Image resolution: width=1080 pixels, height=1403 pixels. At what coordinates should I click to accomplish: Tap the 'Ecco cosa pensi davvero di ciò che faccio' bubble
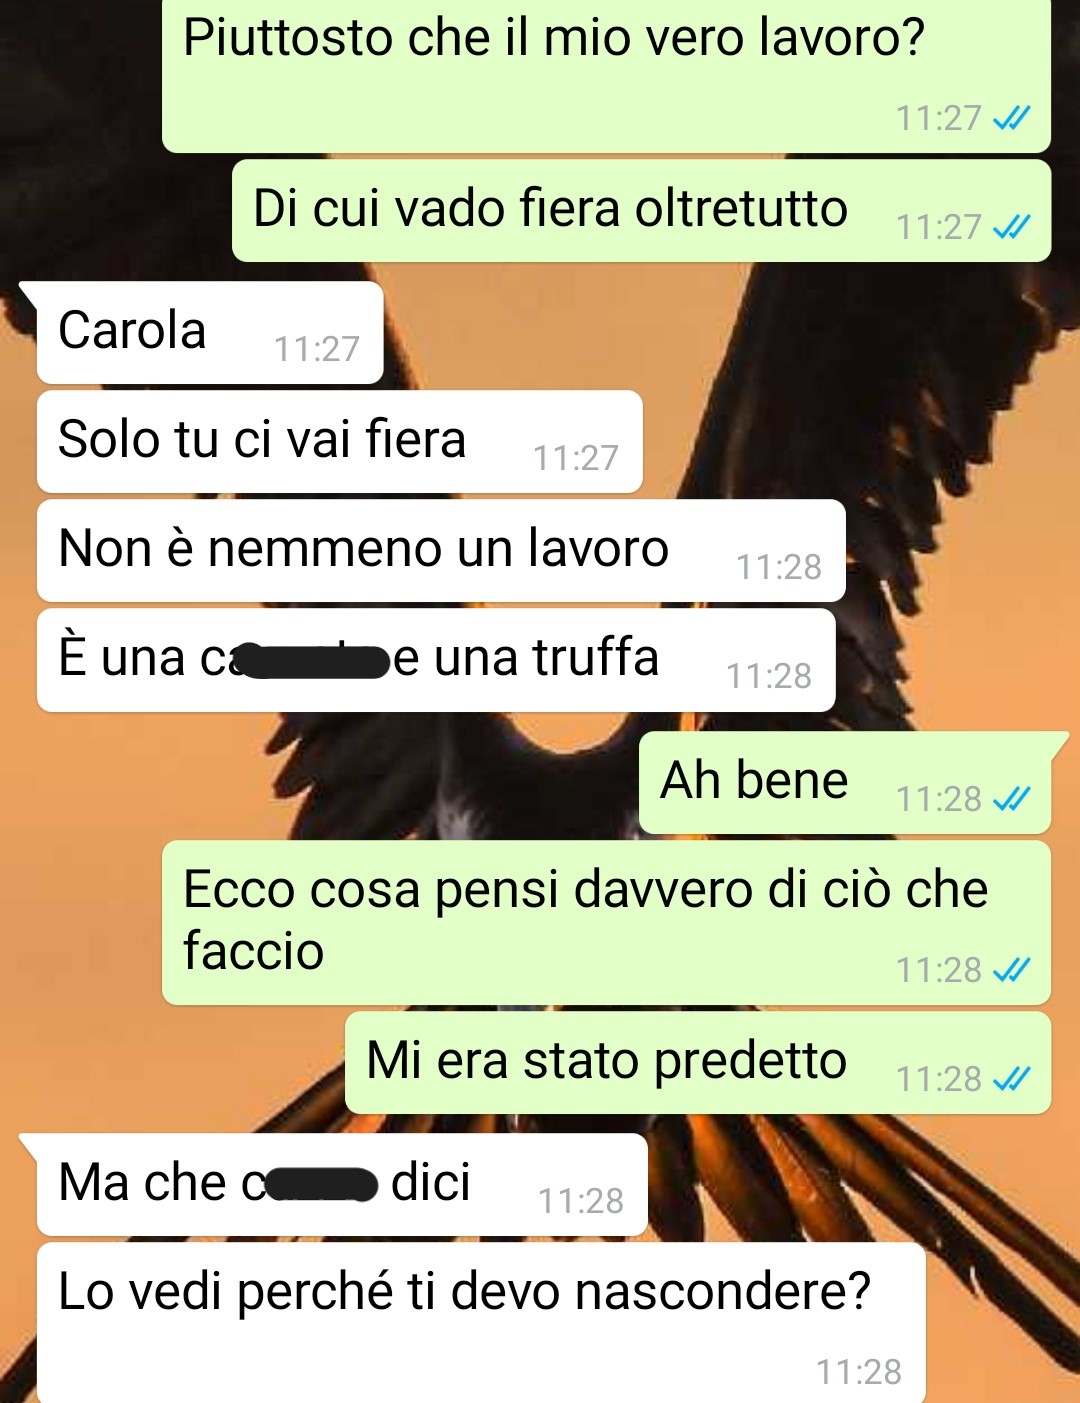pyautogui.click(x=606, y=923)
